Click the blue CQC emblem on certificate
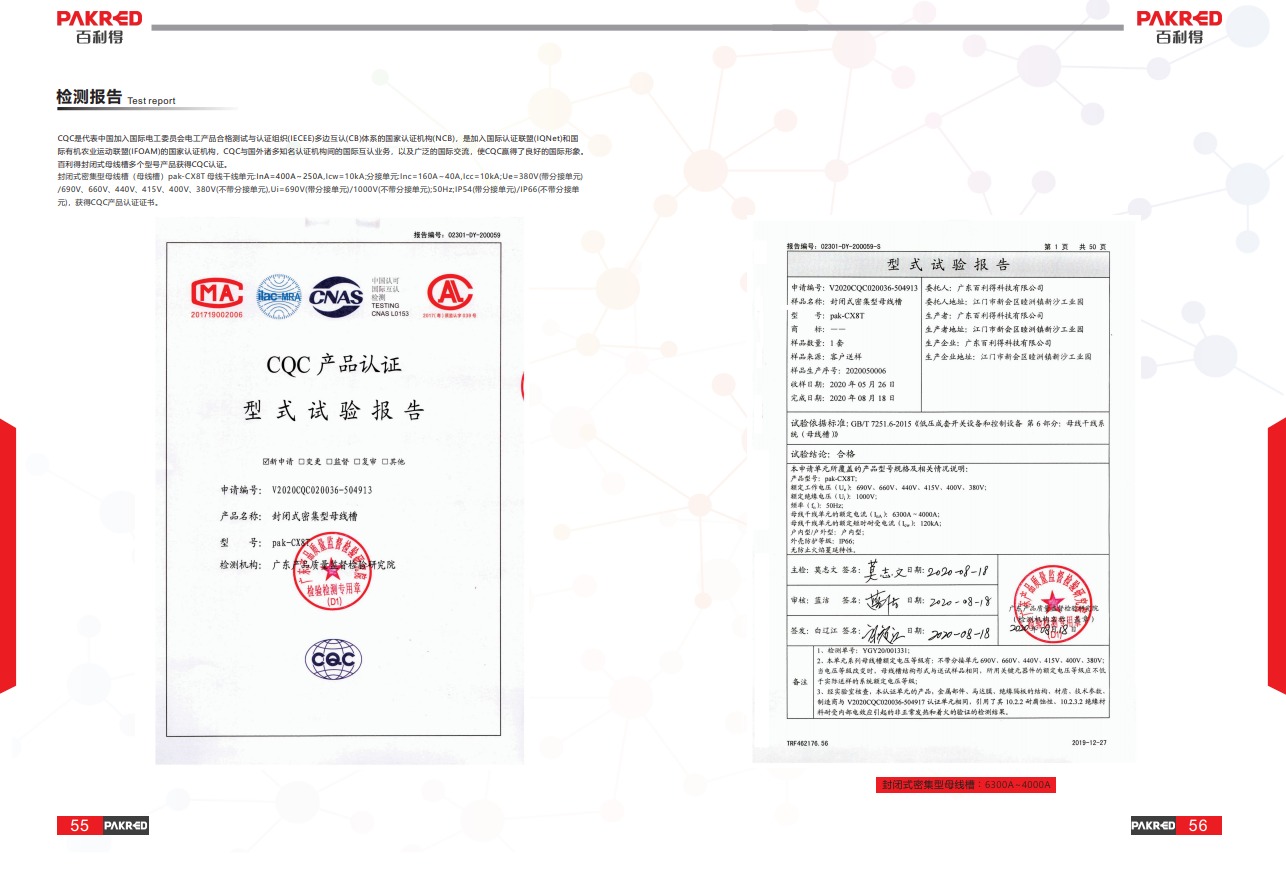 (333, 660)
